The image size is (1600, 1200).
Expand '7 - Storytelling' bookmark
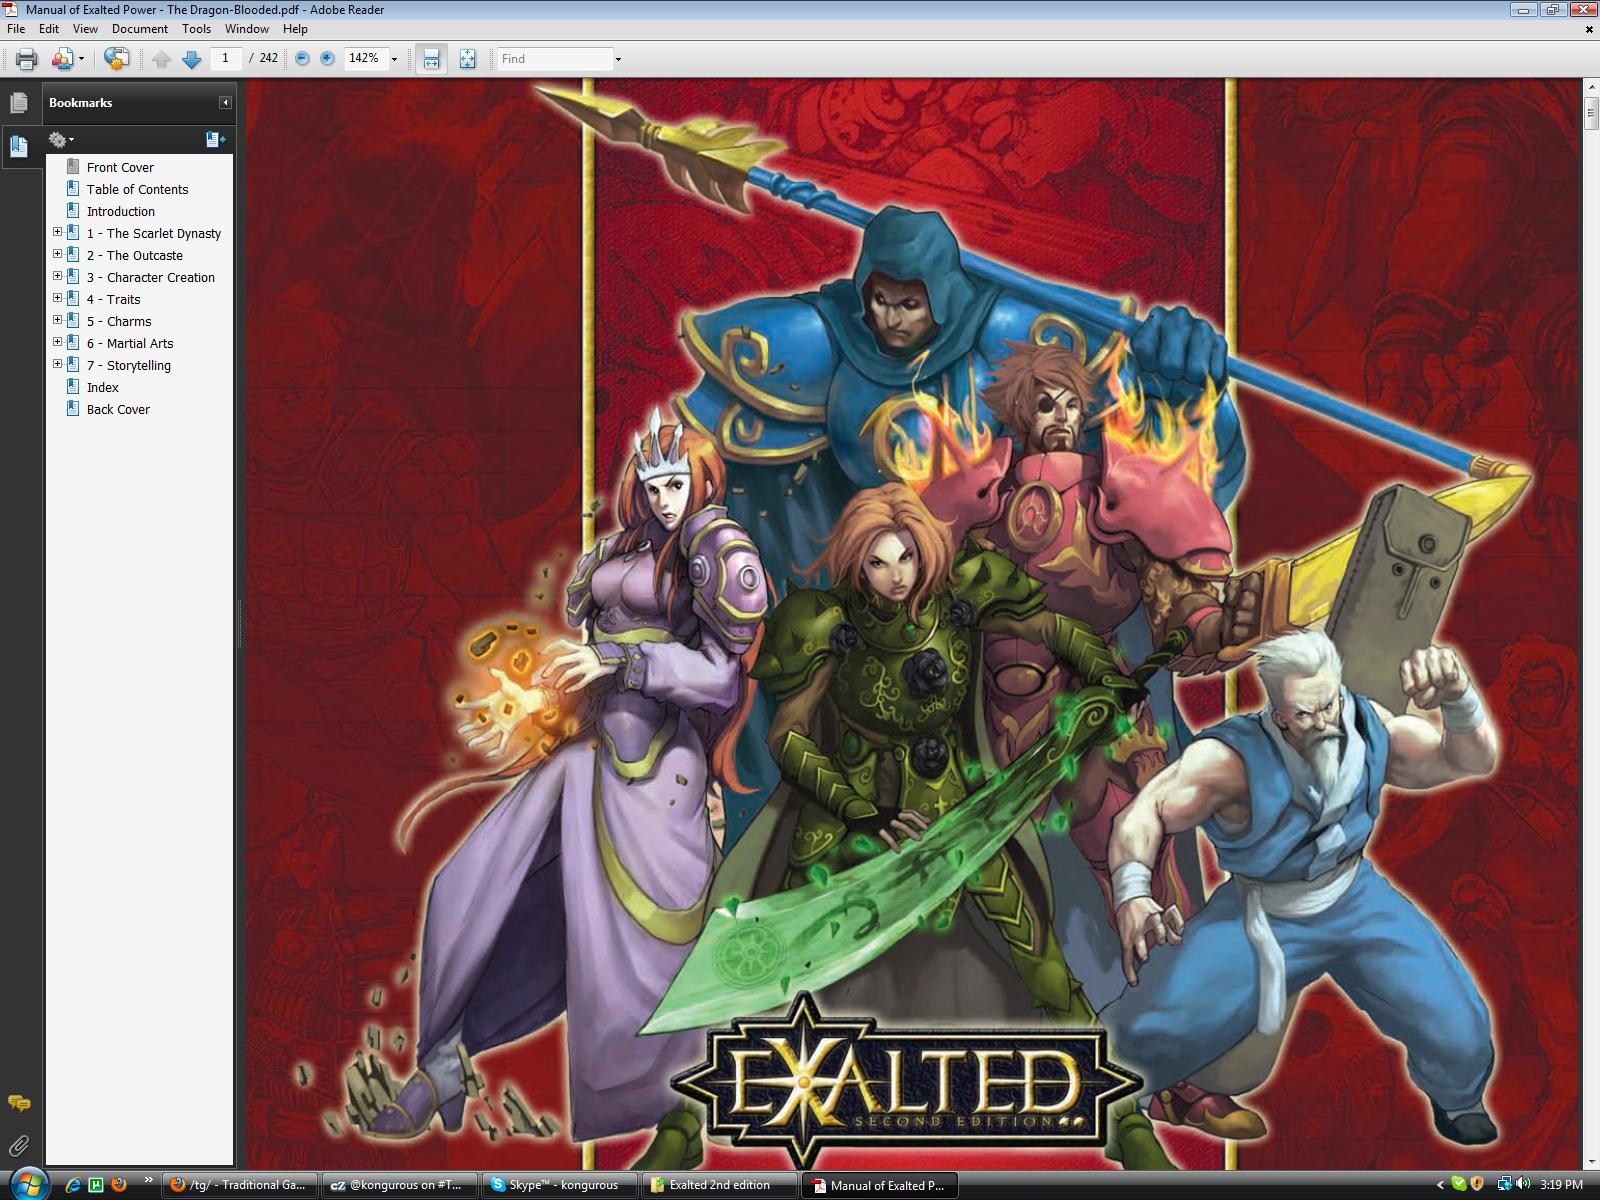57,364
